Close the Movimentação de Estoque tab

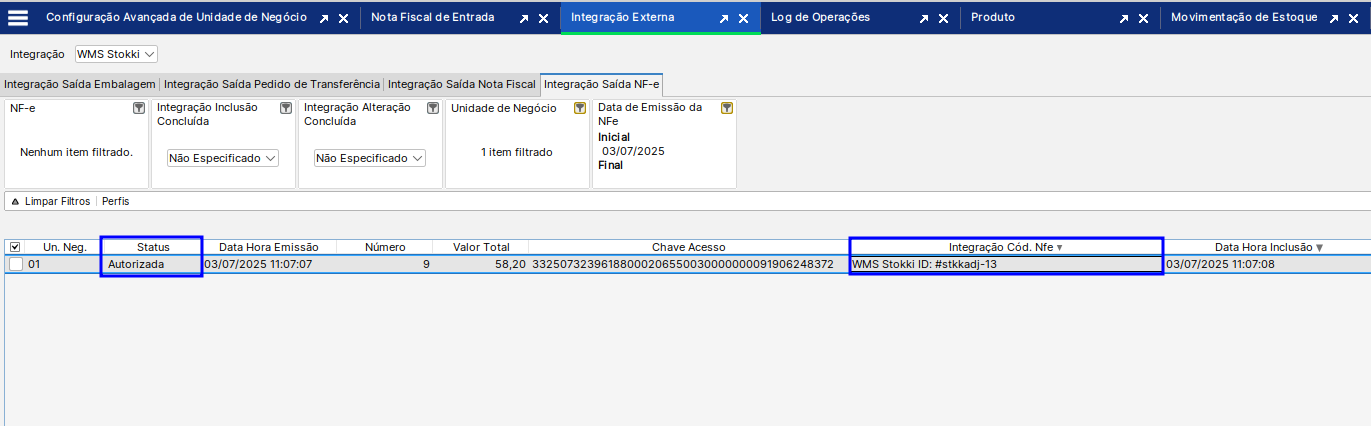[x=1352, y=19]
